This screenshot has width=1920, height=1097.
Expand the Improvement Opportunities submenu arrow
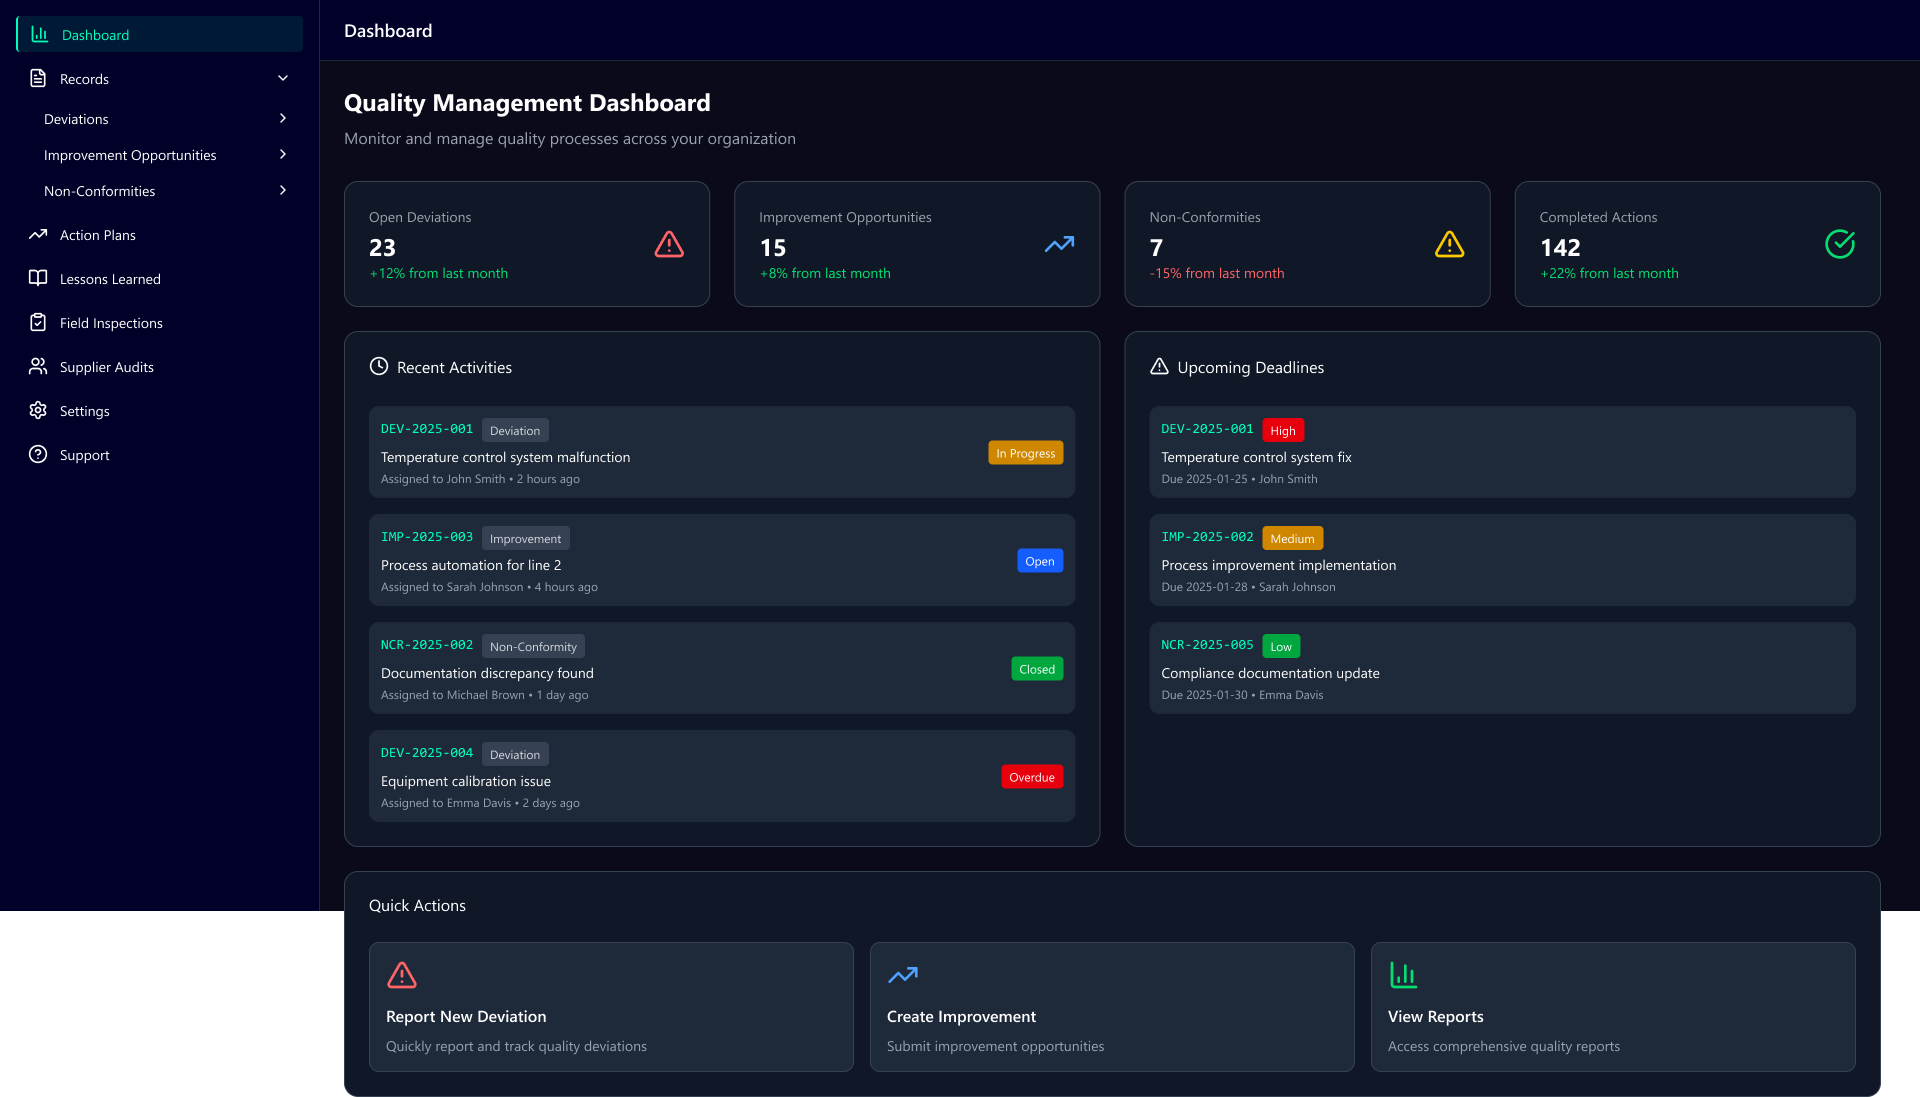(x=283, y=154)
